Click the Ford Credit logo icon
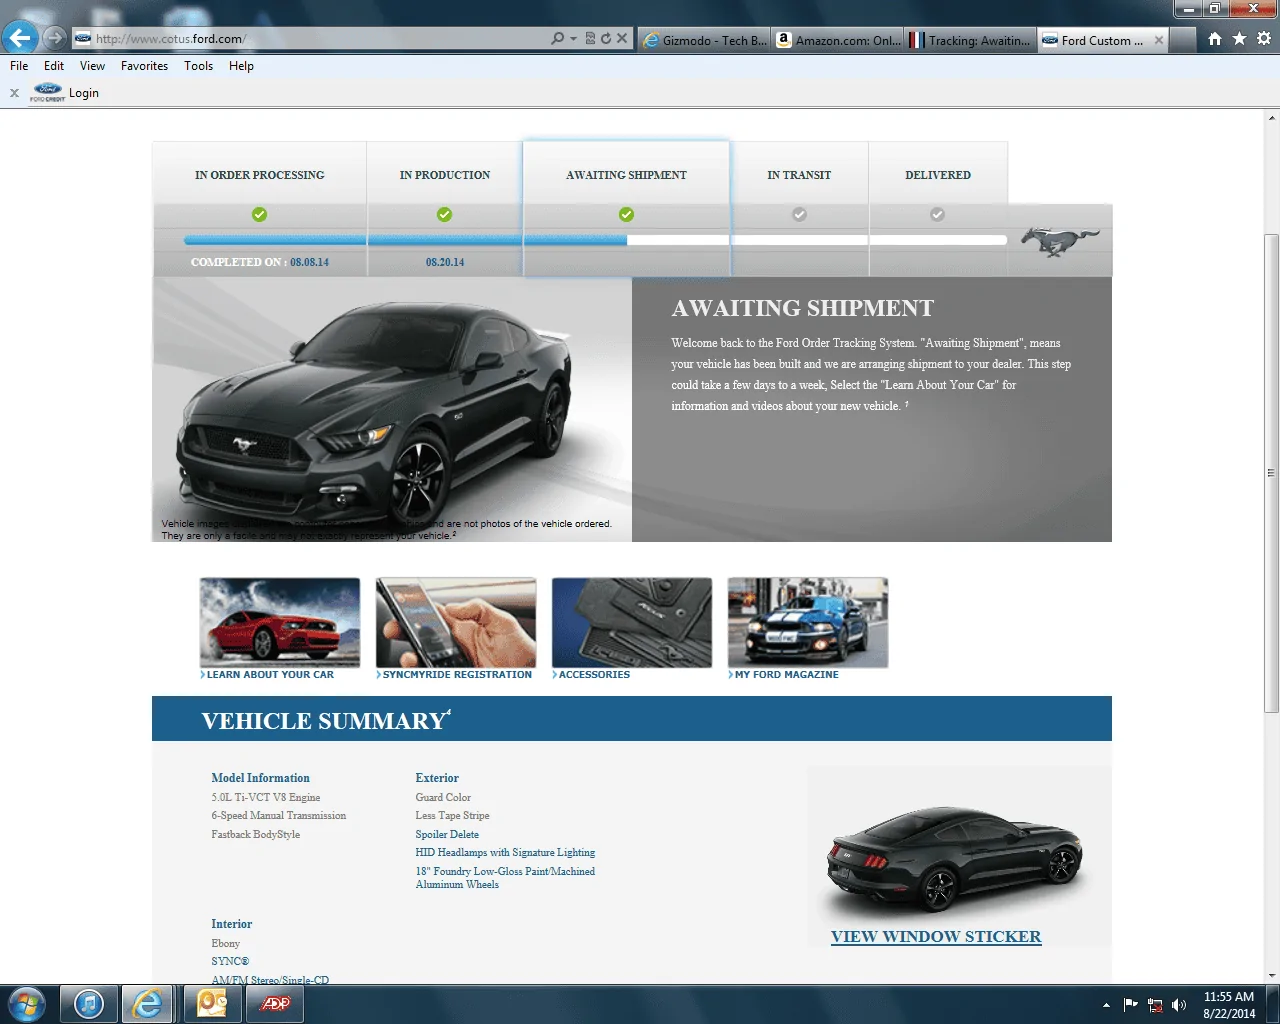 (47, 92)
